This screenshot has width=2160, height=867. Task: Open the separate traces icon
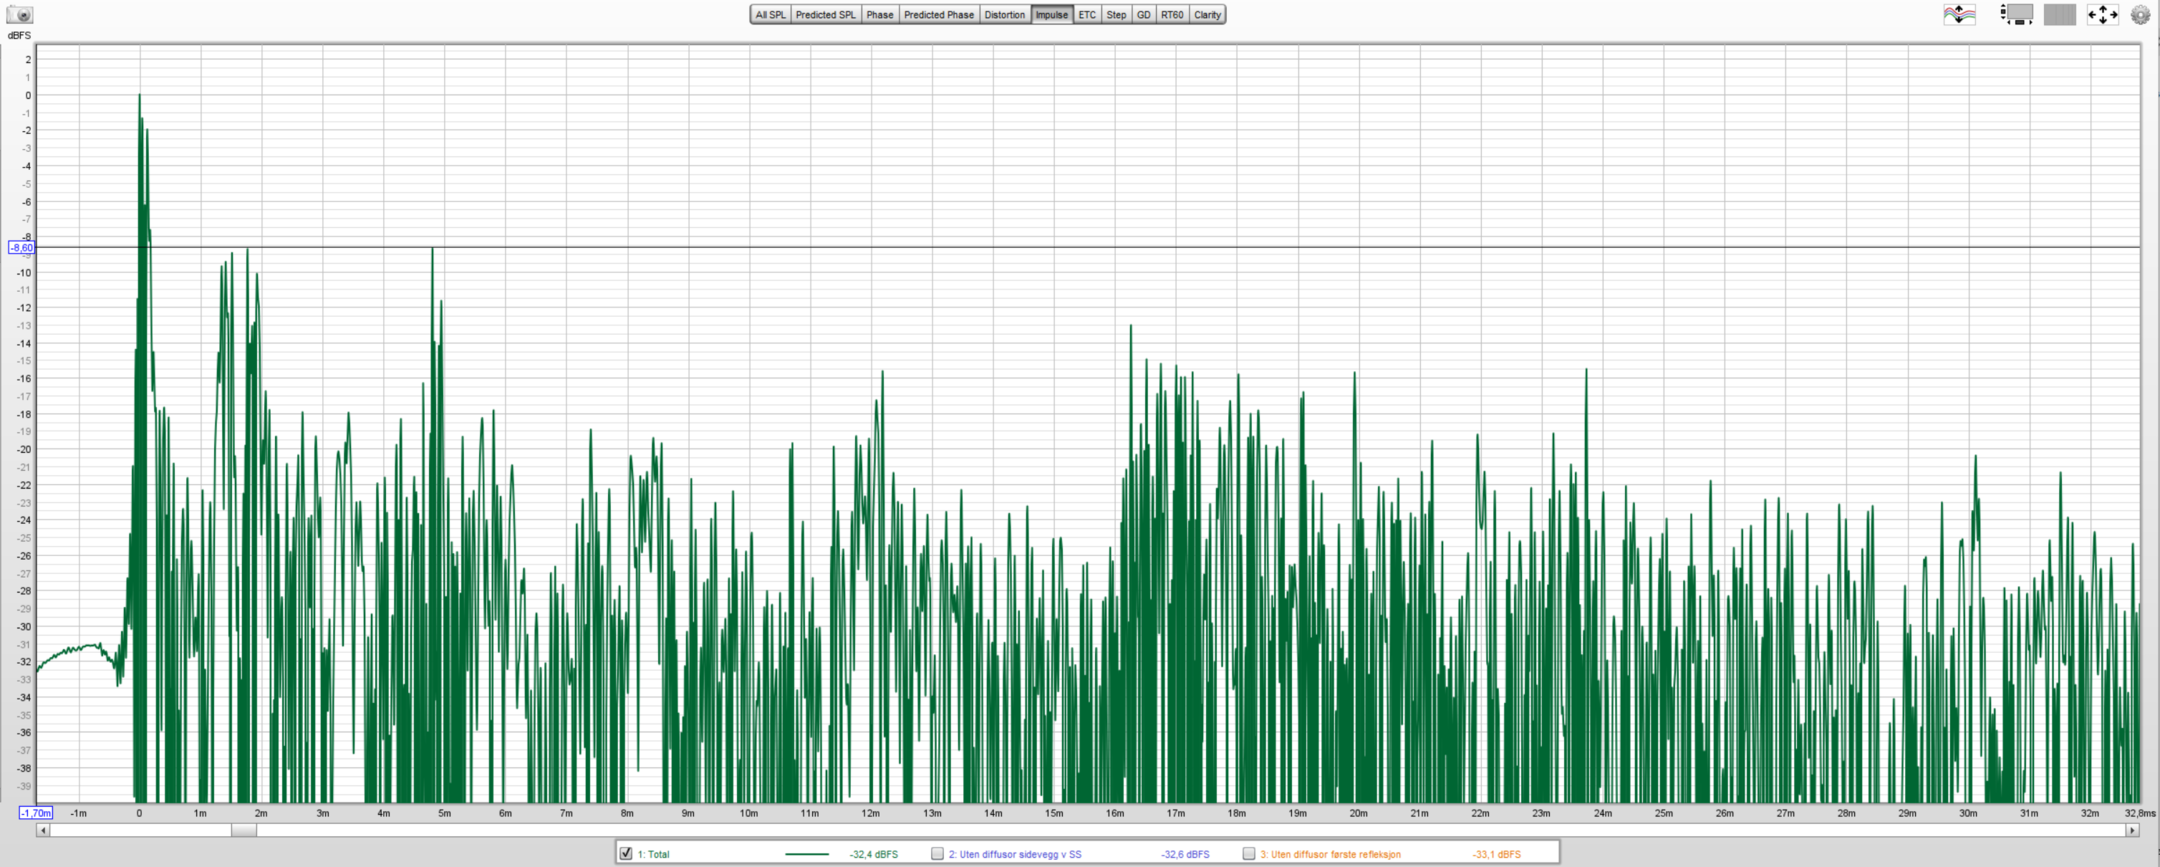click(1959, 14)
